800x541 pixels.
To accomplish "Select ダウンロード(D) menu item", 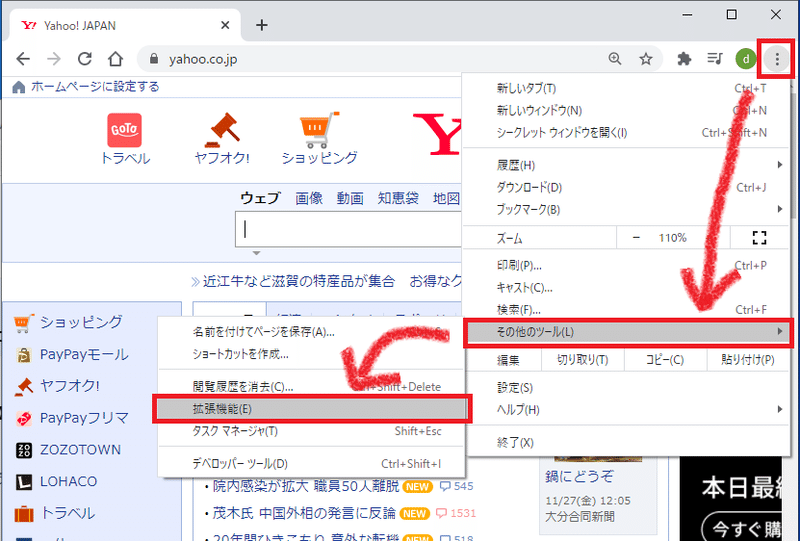I will 628,187.
